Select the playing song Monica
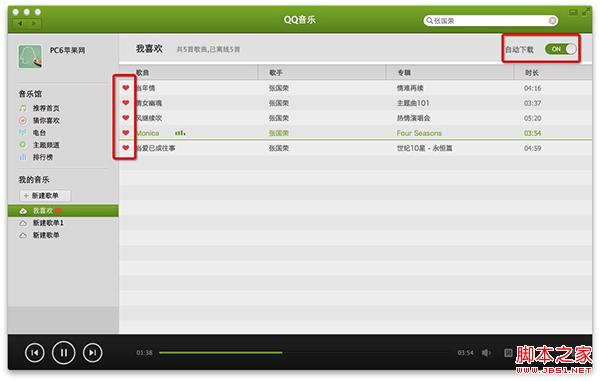 [148, 133]
